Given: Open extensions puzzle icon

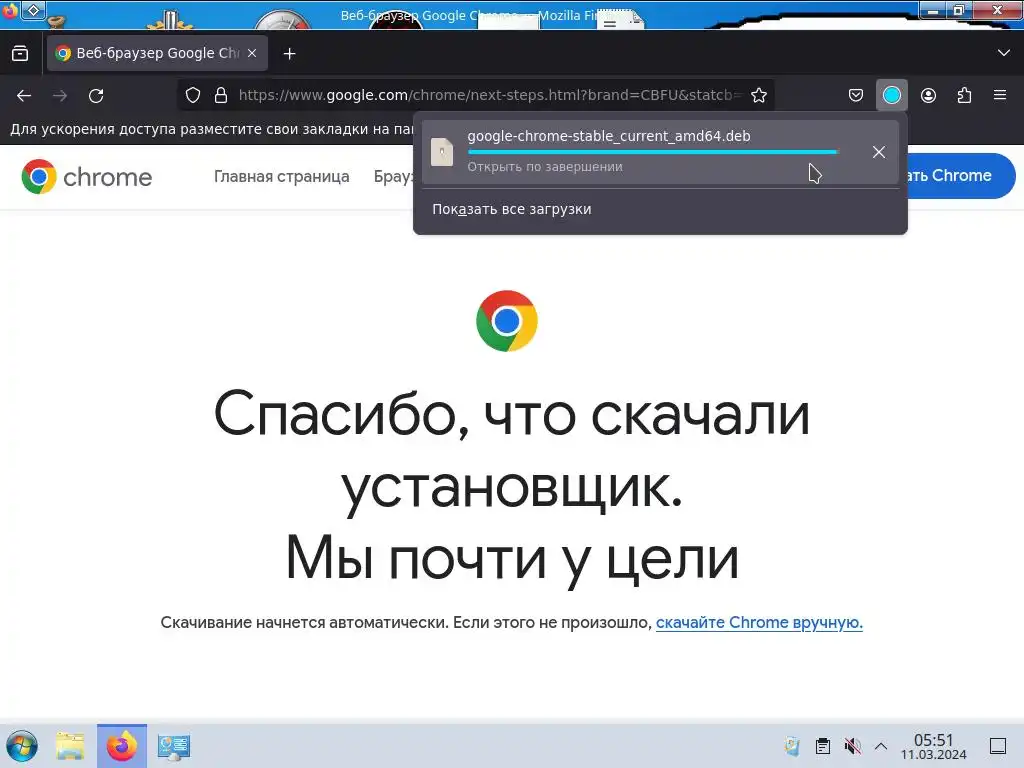Looking at the screenshot, I should coord(964,95).
